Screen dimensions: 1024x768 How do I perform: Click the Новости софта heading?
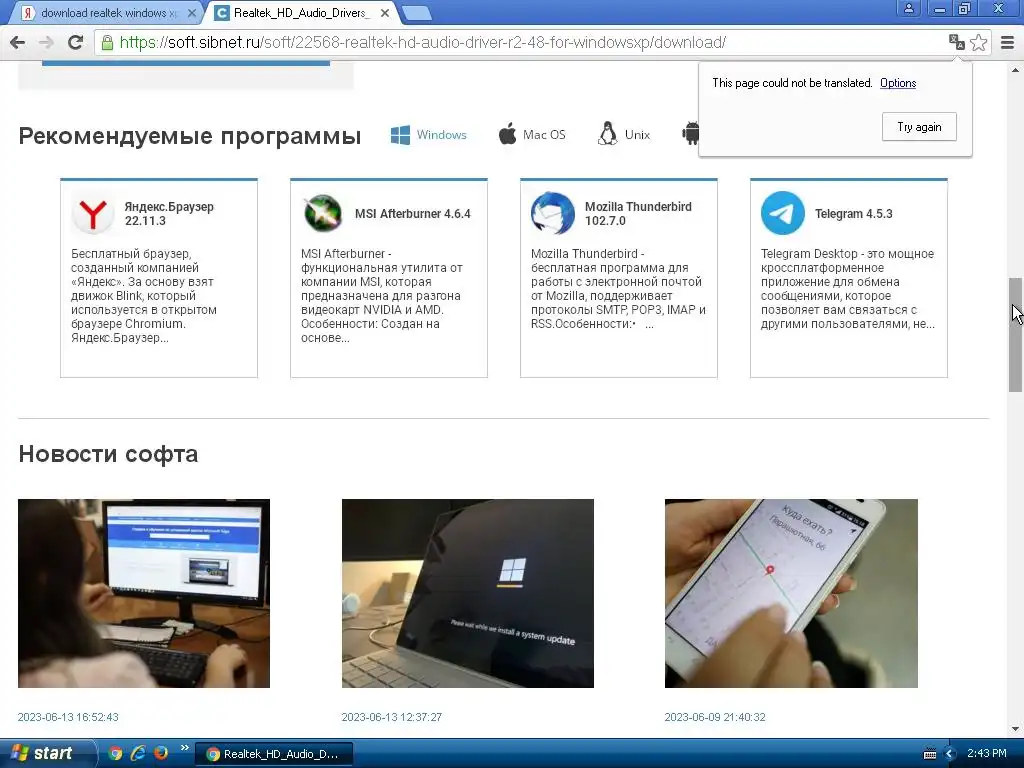(x=108, y=453)
